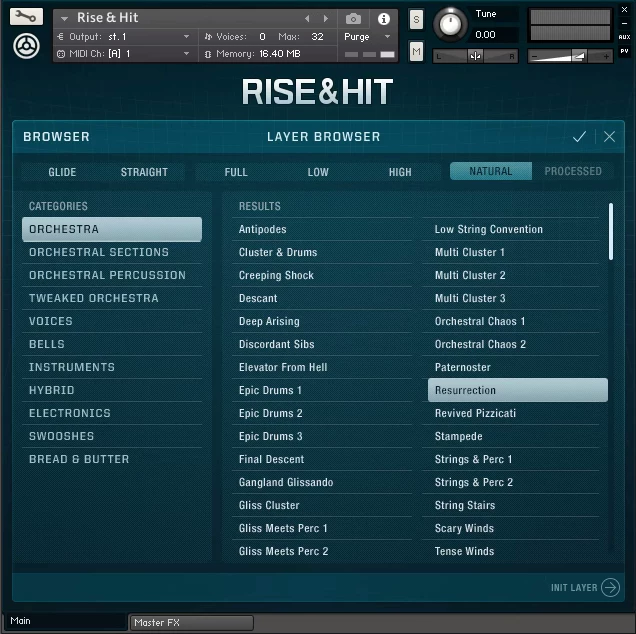The height and width of the screenshot is (634, 636).
Task: Enable the Straight filter
Action: click(144, 172)
